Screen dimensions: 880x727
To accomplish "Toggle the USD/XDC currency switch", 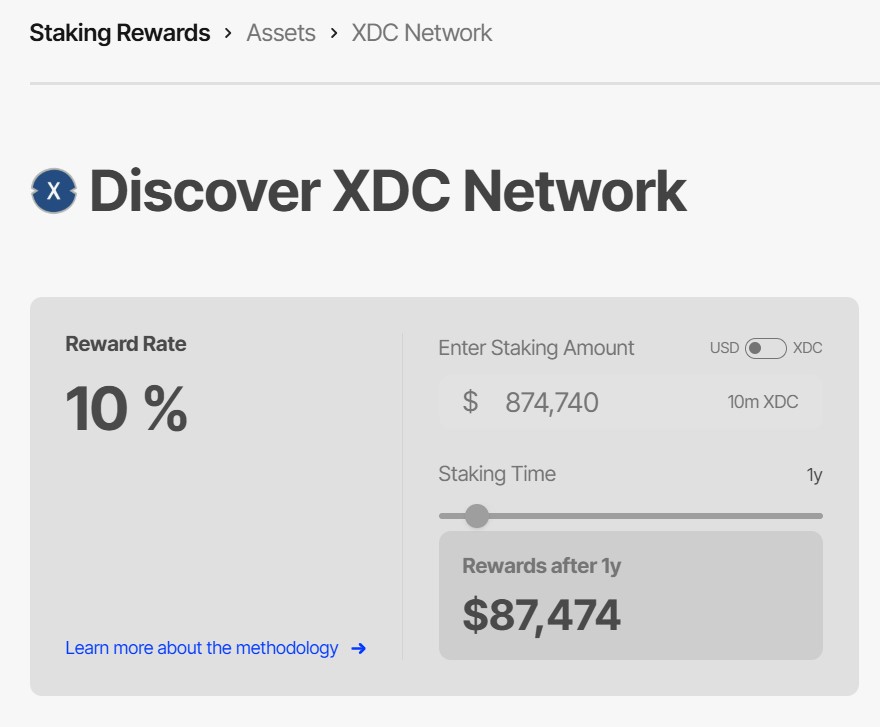I will point(766,348).
